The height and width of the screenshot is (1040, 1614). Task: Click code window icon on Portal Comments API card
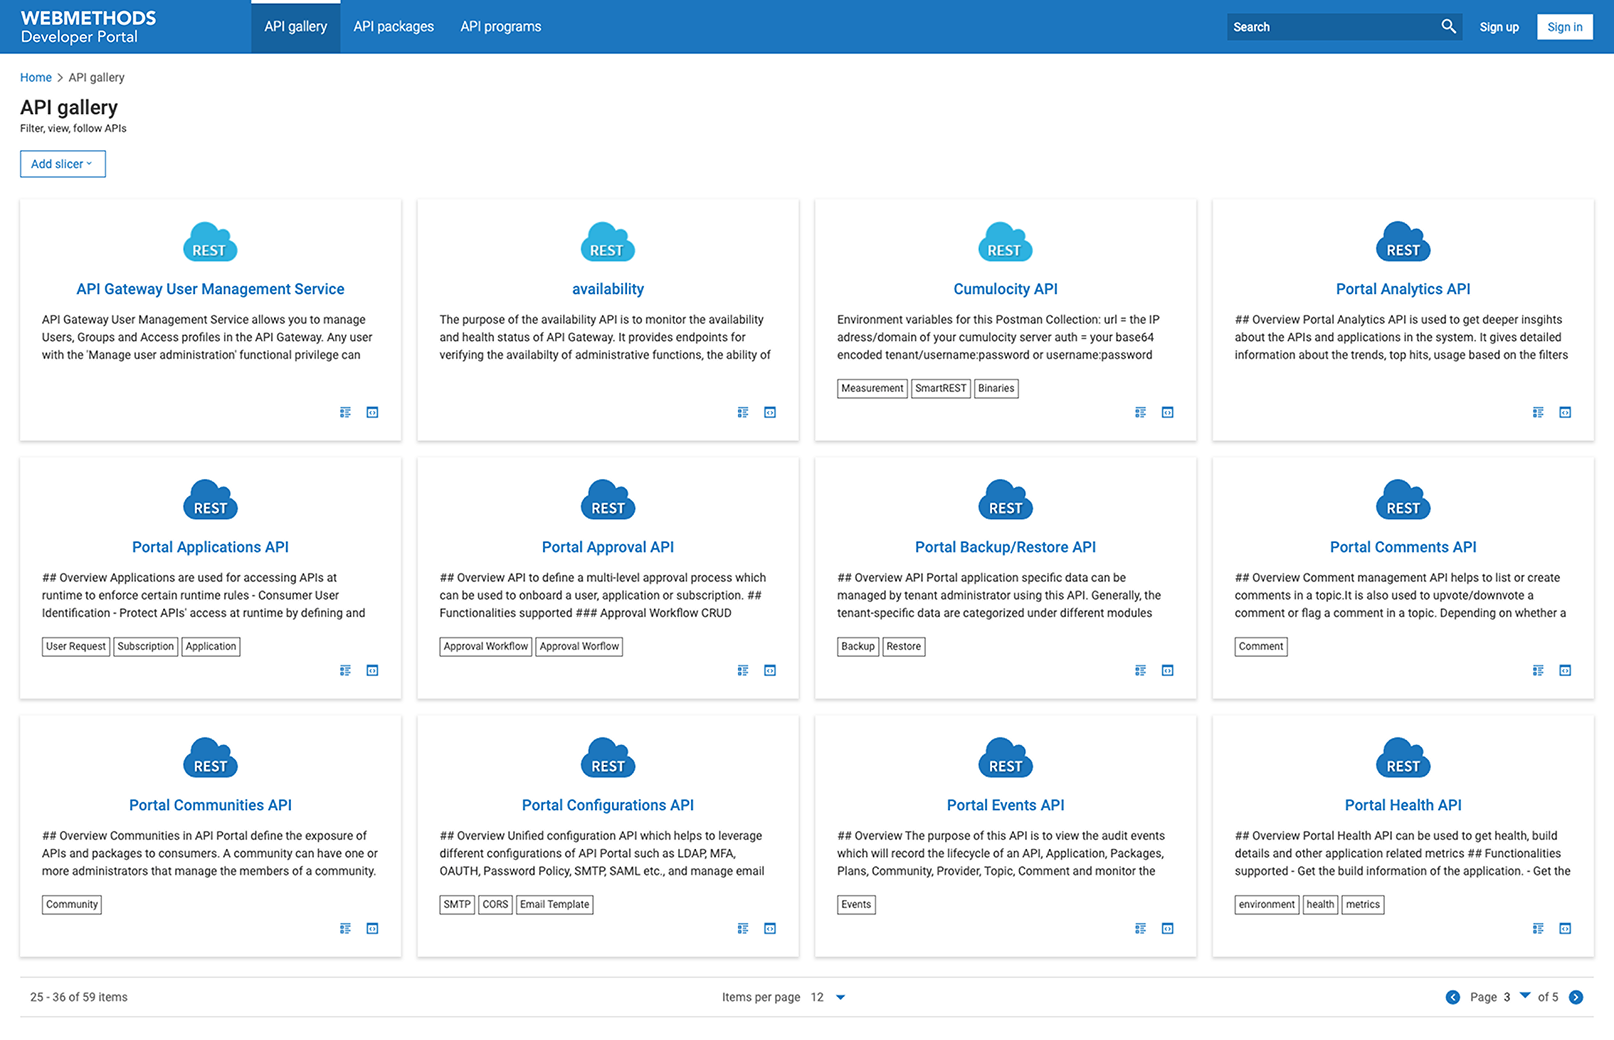coord(1565,670)
